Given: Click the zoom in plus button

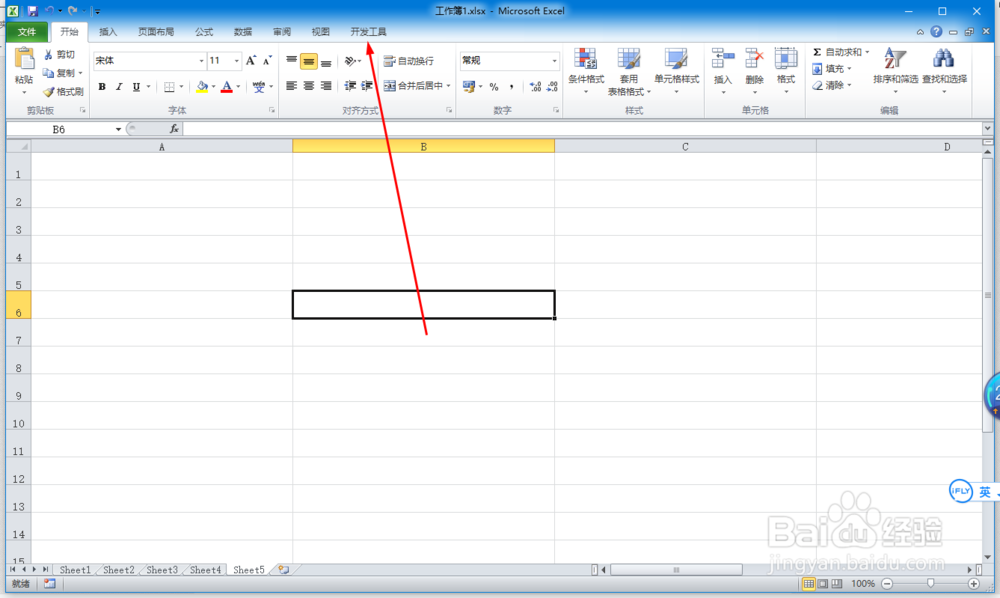Looking at the screenshot, I should point(973,583).
